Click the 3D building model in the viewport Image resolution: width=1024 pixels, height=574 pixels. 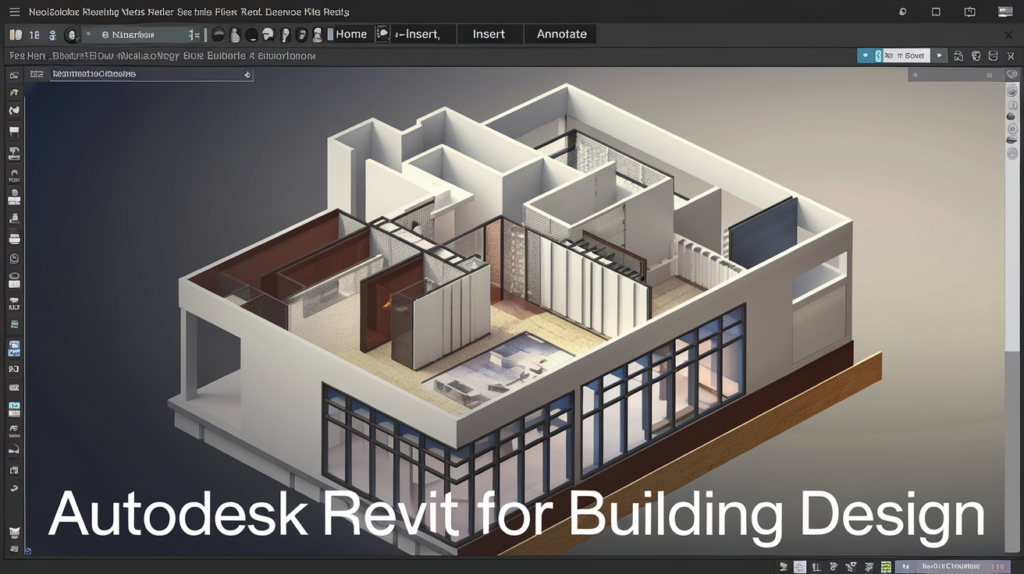click(520, 300)
